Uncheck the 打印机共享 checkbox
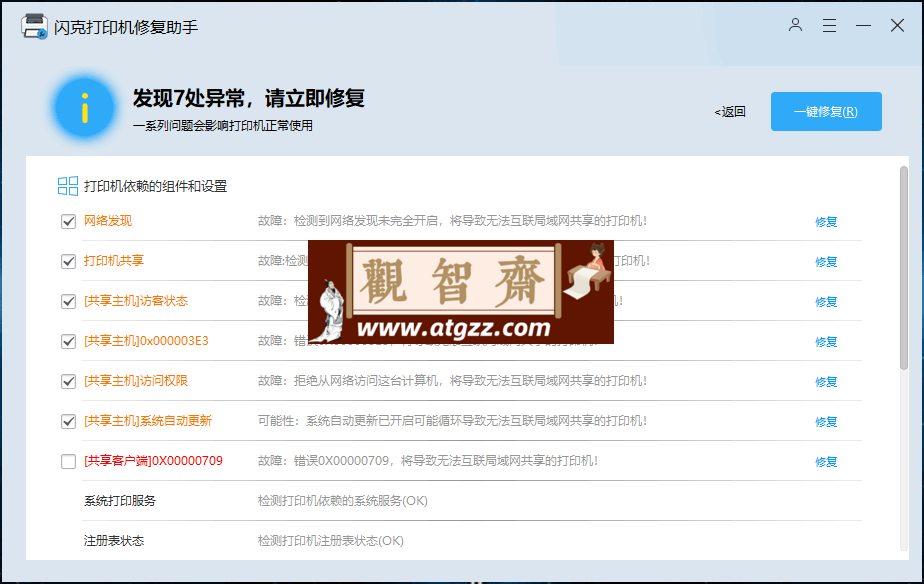The image size is (924, 584). click(68, 262)
